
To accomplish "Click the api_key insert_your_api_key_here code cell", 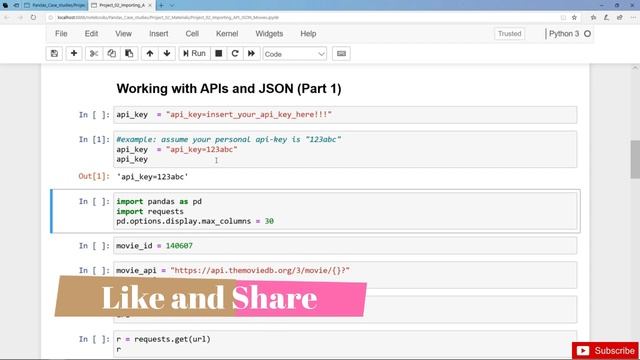I will point(345,115).
